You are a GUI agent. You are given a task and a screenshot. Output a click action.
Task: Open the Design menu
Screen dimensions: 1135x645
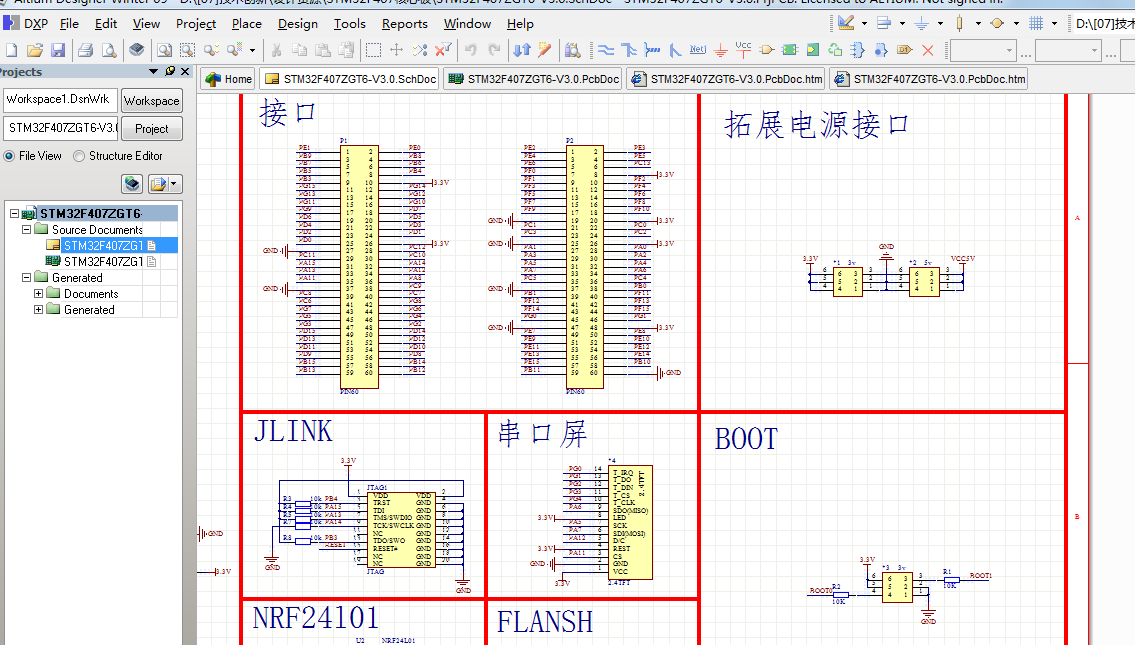(298, 24)
